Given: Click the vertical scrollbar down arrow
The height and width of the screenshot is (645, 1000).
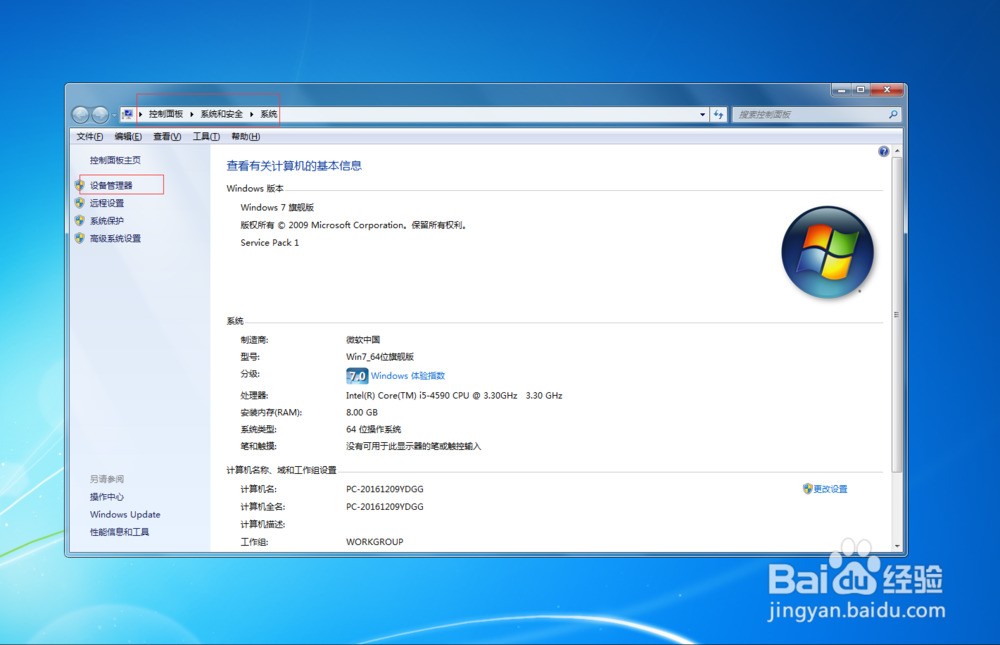Looking at the screenshot, I should pyautogui.click(x=897, y=546).
